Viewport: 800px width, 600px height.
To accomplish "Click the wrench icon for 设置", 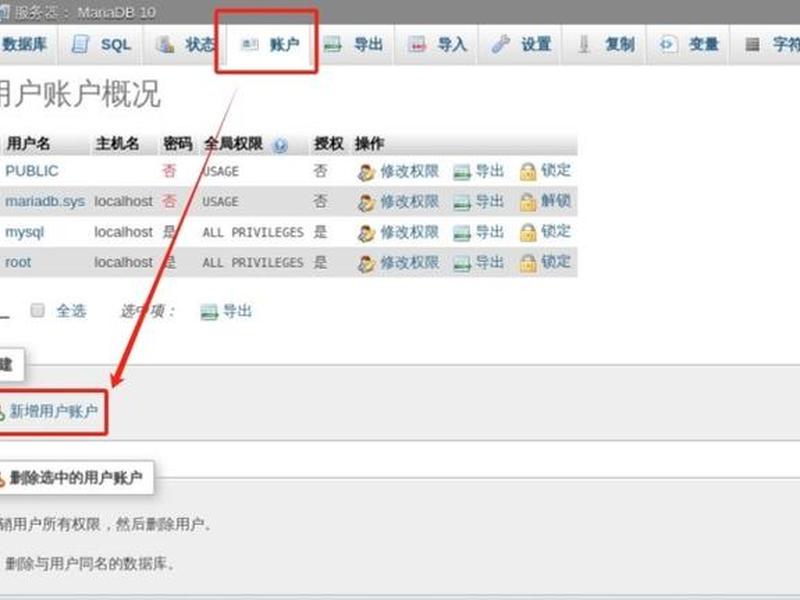I will point(501,45).
